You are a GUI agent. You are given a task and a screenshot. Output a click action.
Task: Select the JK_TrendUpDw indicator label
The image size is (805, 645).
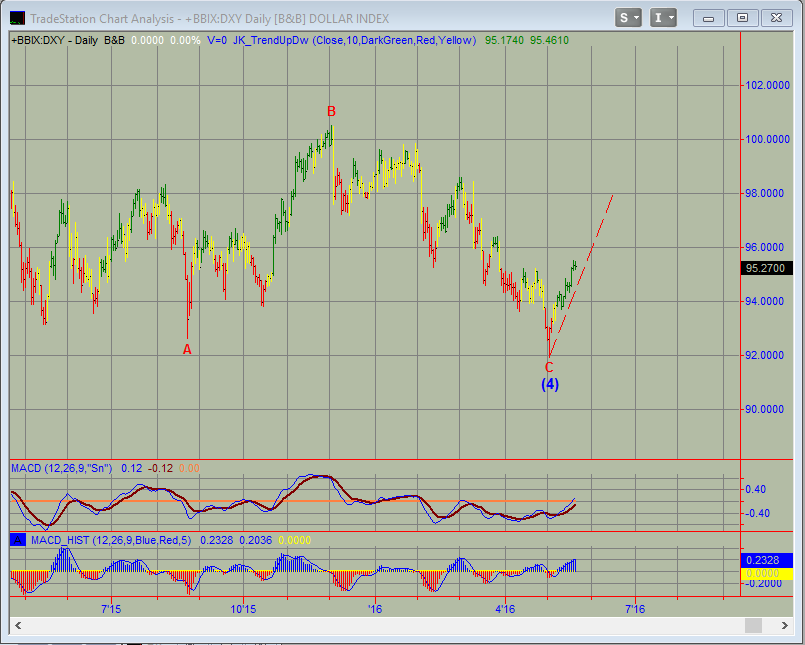tap(354, 41)
